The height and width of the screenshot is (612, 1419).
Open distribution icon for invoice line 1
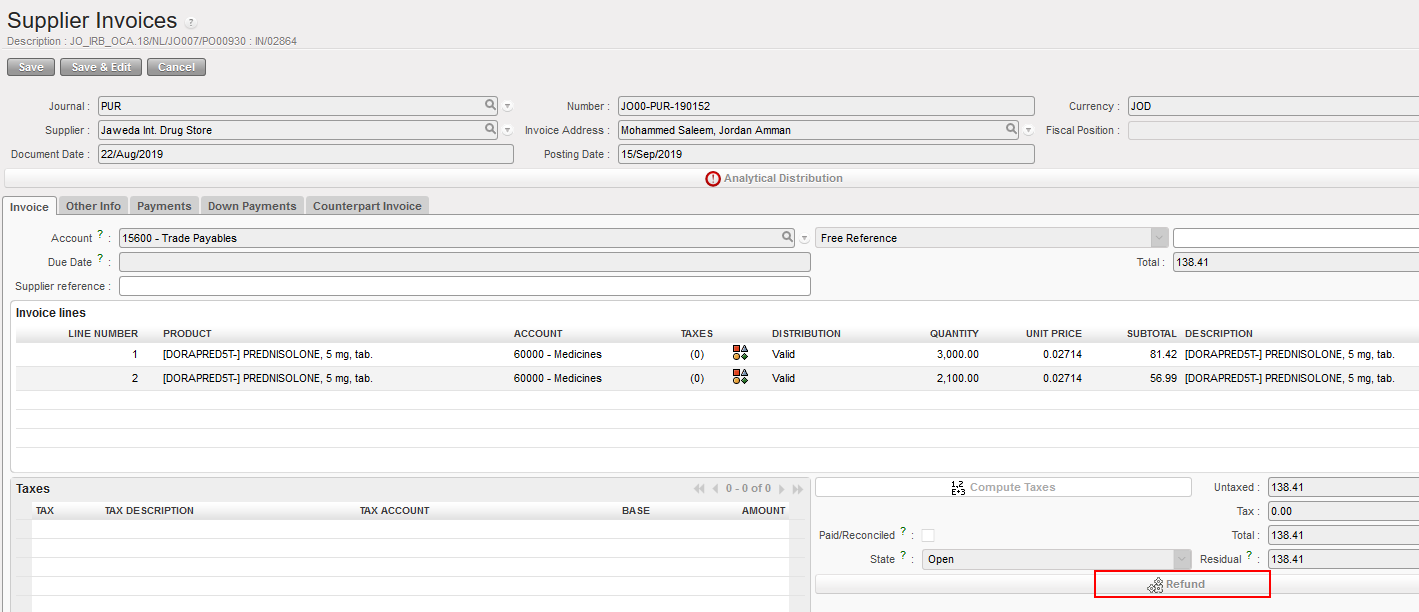click(740, 352)
